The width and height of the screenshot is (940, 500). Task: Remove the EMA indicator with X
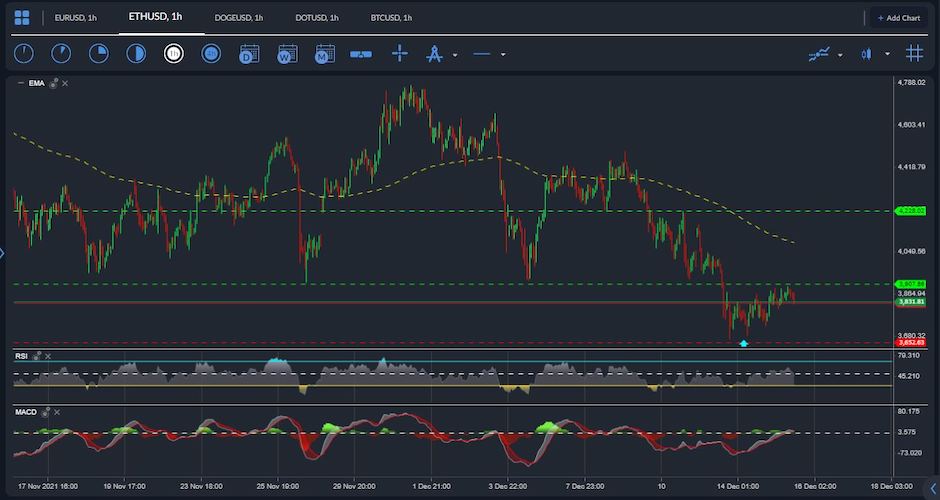click(x=65, y=83)
